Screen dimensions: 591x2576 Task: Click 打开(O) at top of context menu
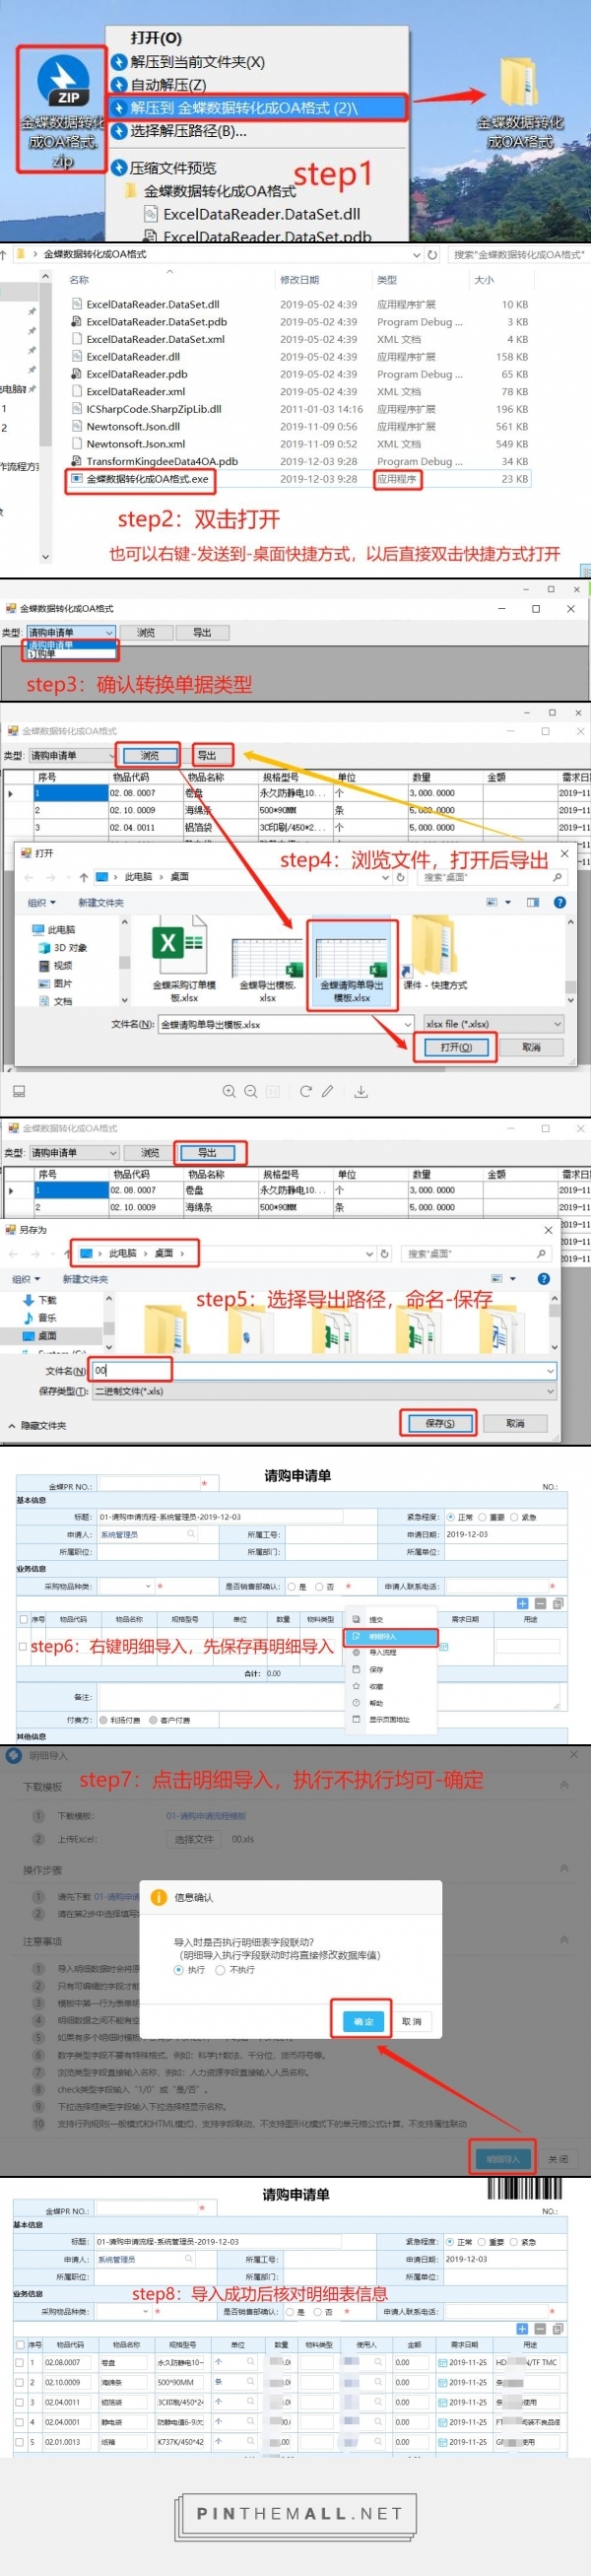tap(156, 38)
